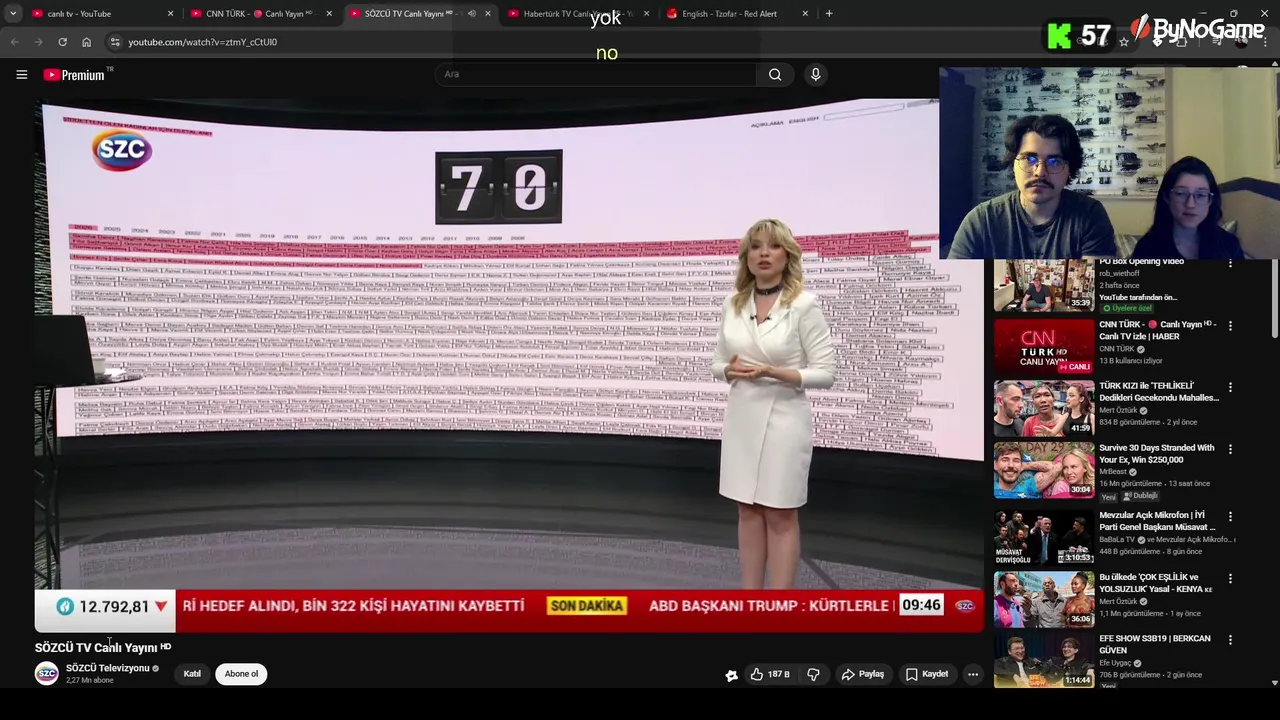
Task: Open Mevzular Açık Mikrofon video thumbnail
Action: [1044, 537]
